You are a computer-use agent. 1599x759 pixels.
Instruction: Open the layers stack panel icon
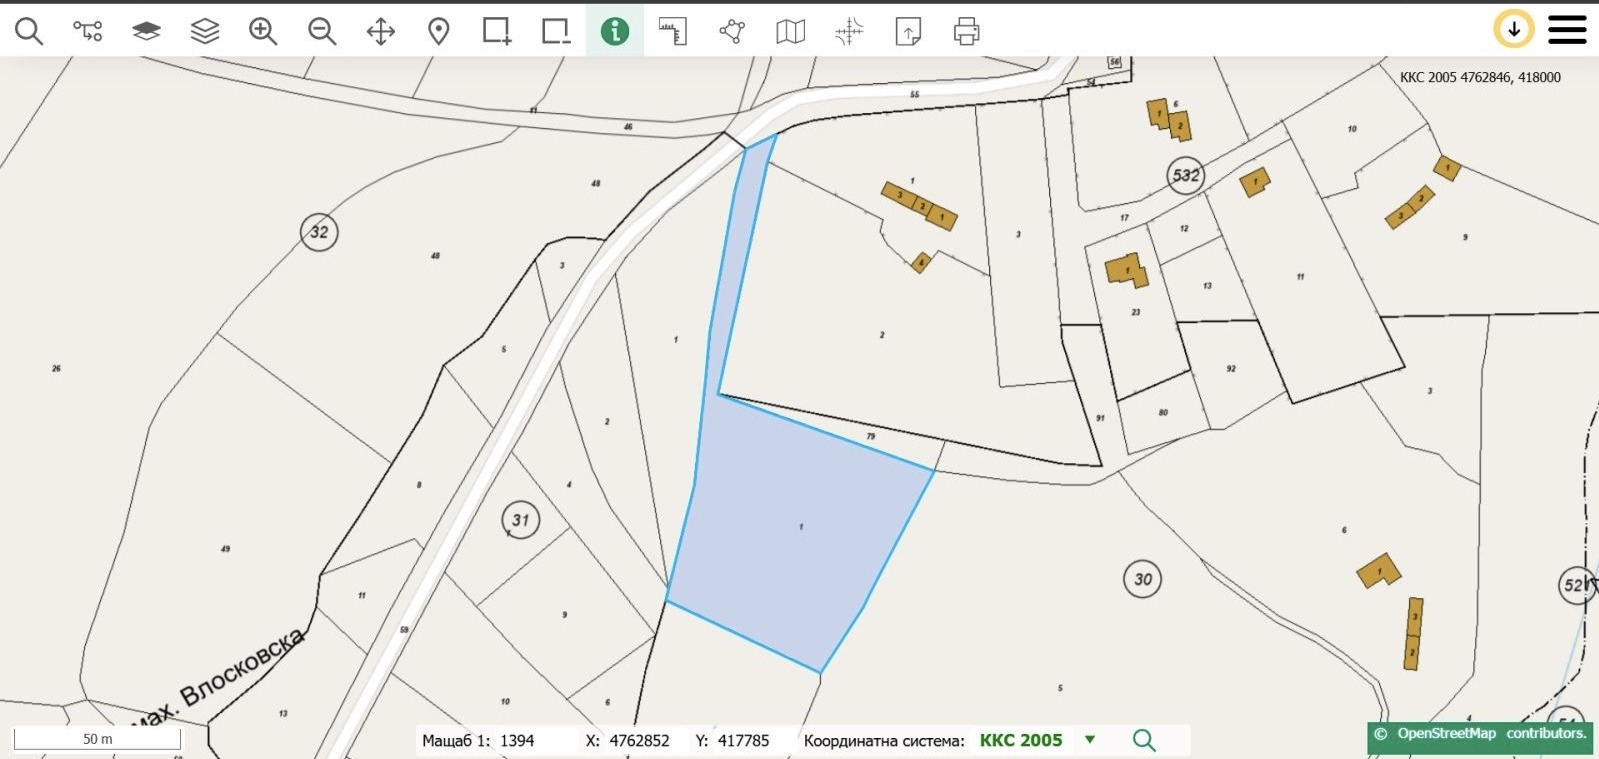[205, 31]
